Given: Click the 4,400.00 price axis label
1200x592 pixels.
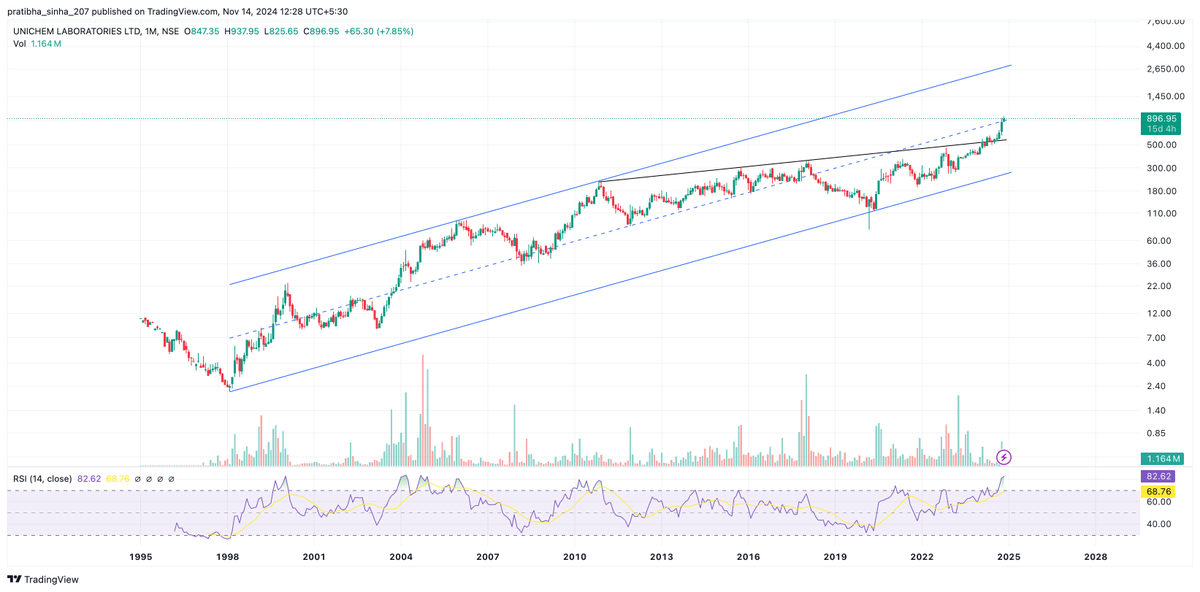Looking at the screenshot, I should [x=1167, y=46].
